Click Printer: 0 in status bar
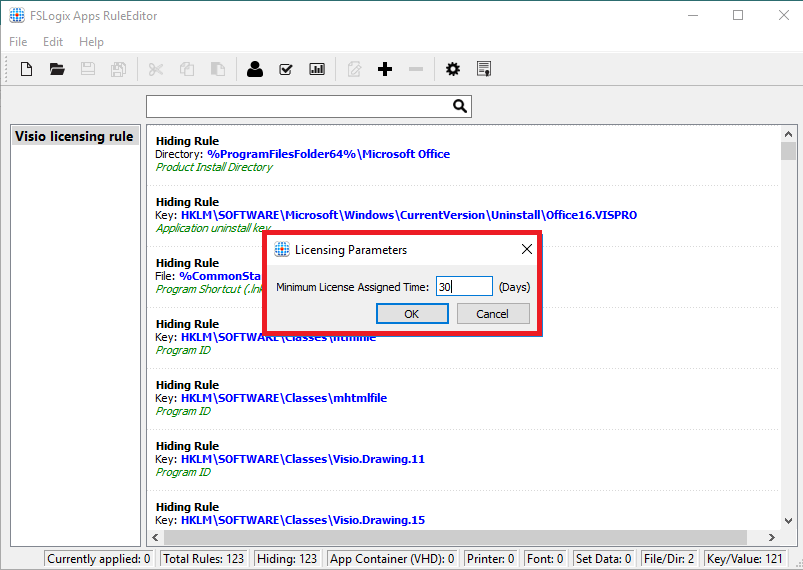This screenshot has height=570, width=803. [x=490, y=559]
